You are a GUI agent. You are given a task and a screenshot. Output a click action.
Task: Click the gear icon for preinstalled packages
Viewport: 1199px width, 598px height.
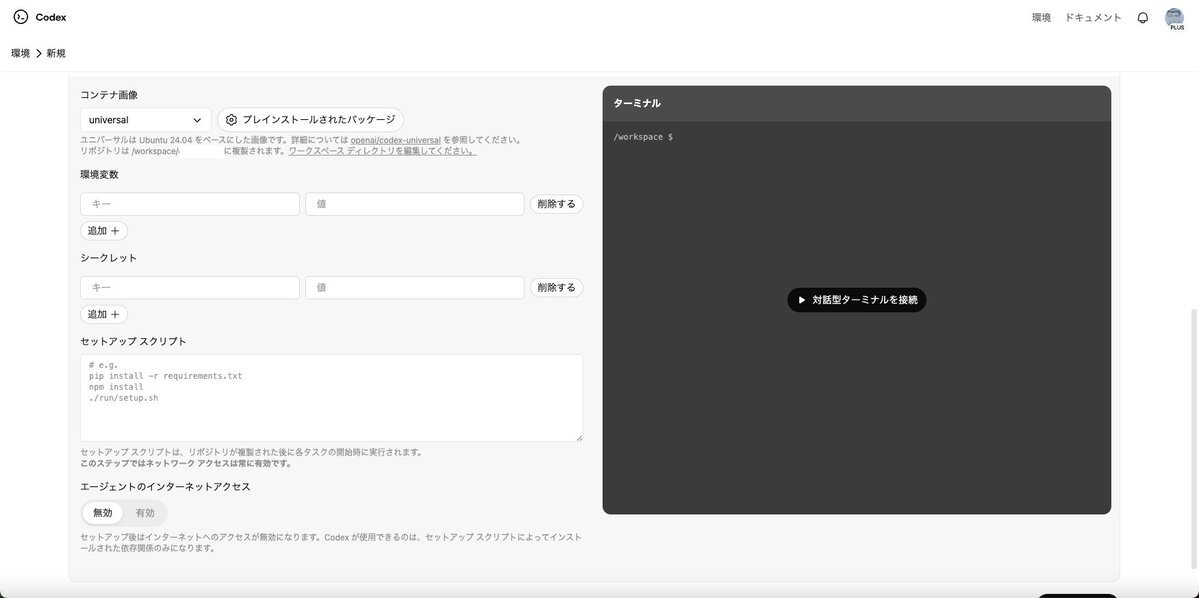(232, 120)
